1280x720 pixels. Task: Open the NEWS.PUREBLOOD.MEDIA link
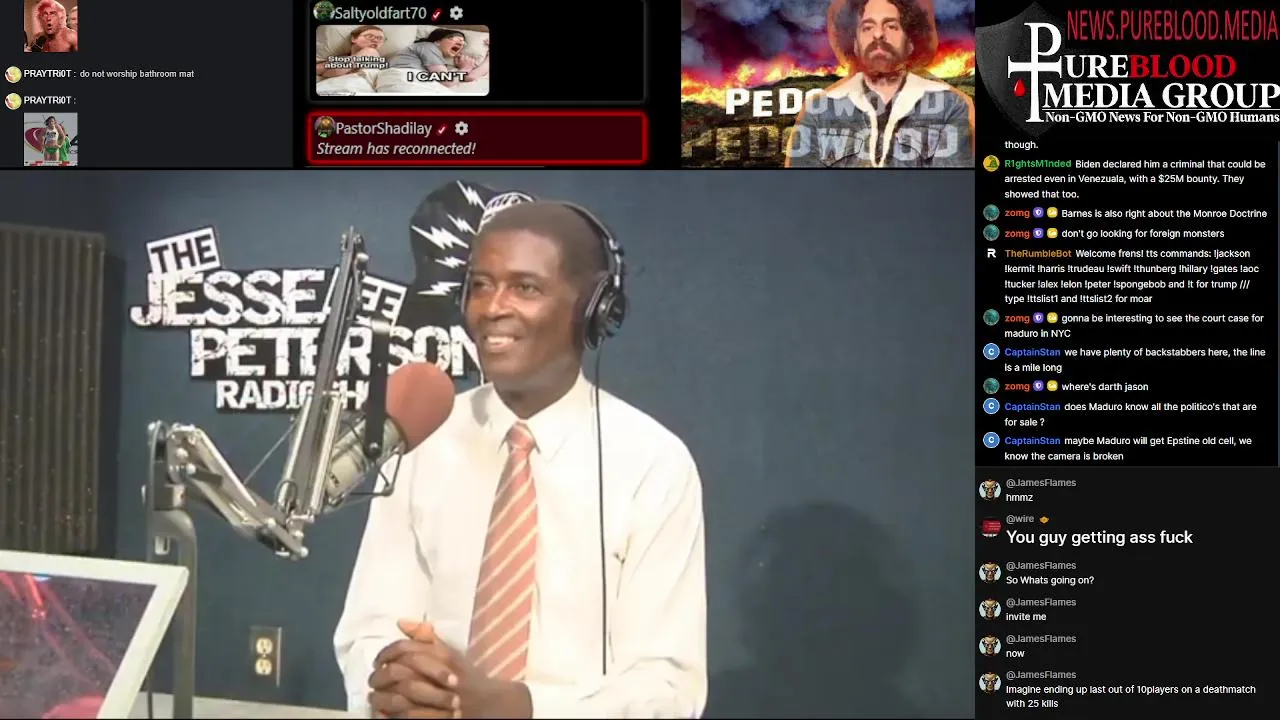click(1172, 25)
